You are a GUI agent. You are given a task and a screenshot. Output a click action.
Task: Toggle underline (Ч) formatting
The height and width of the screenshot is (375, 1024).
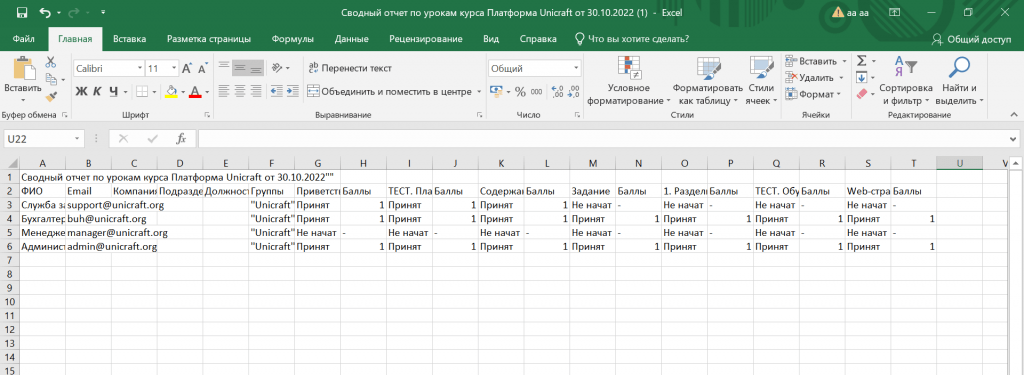[114, 91]
